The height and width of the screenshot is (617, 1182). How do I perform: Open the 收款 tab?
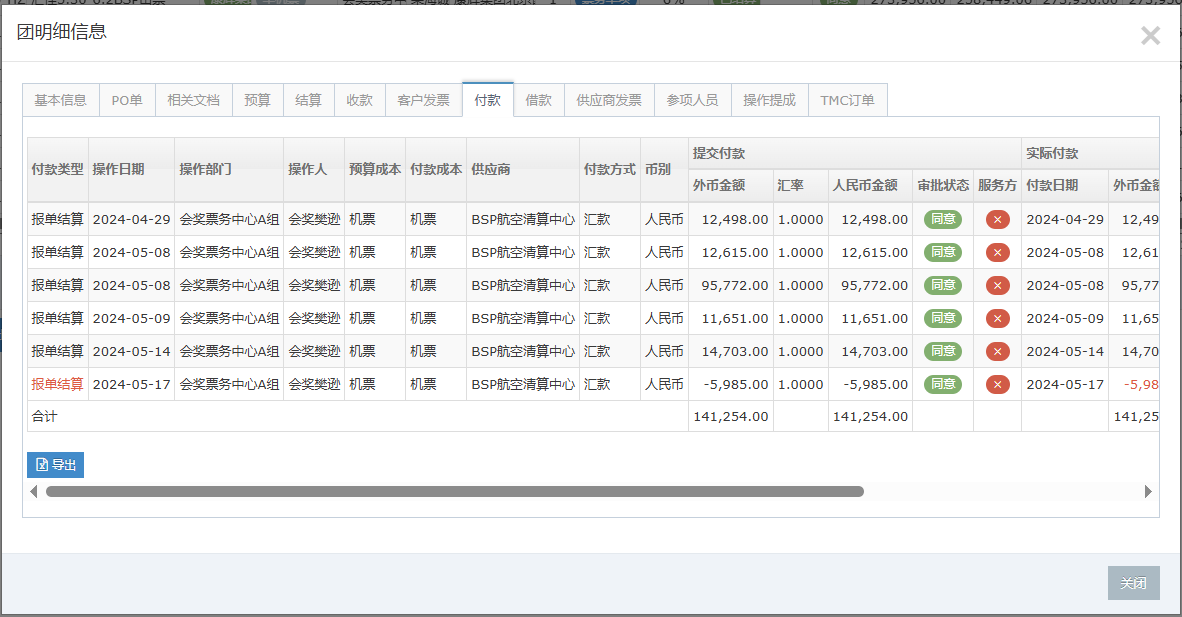tap(359, 100)
